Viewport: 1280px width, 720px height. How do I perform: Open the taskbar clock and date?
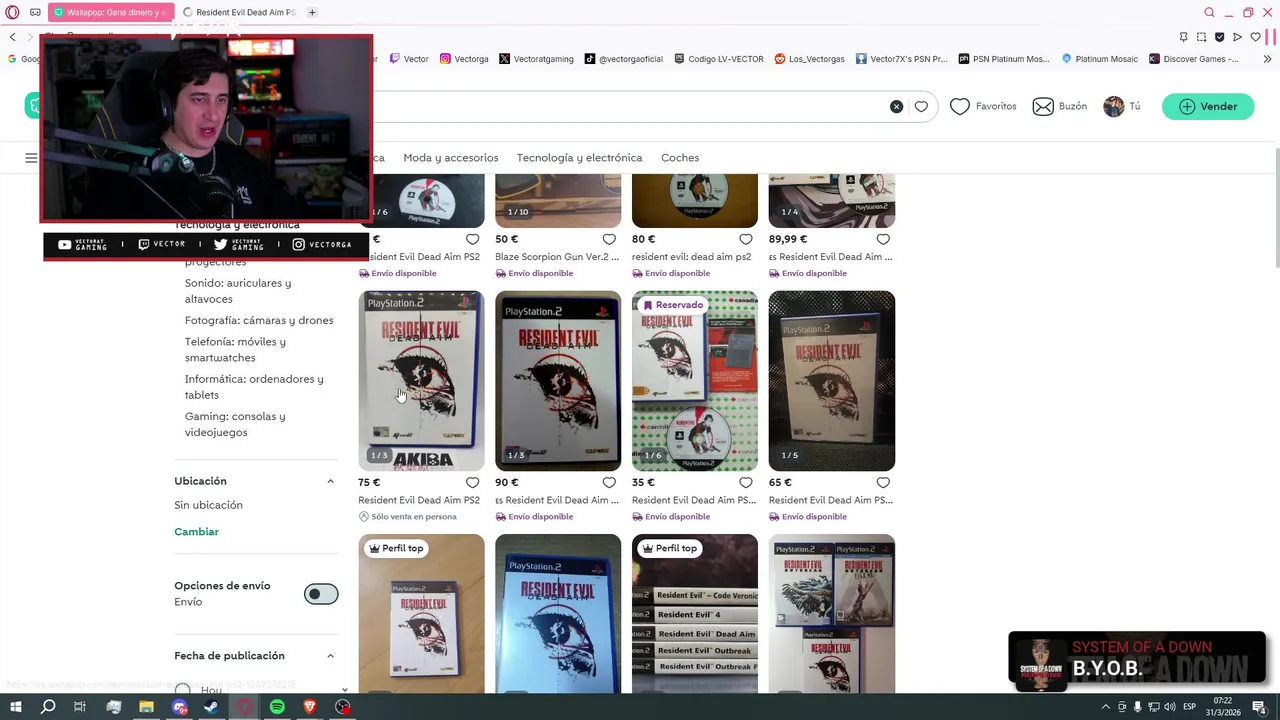point(1222,707)
